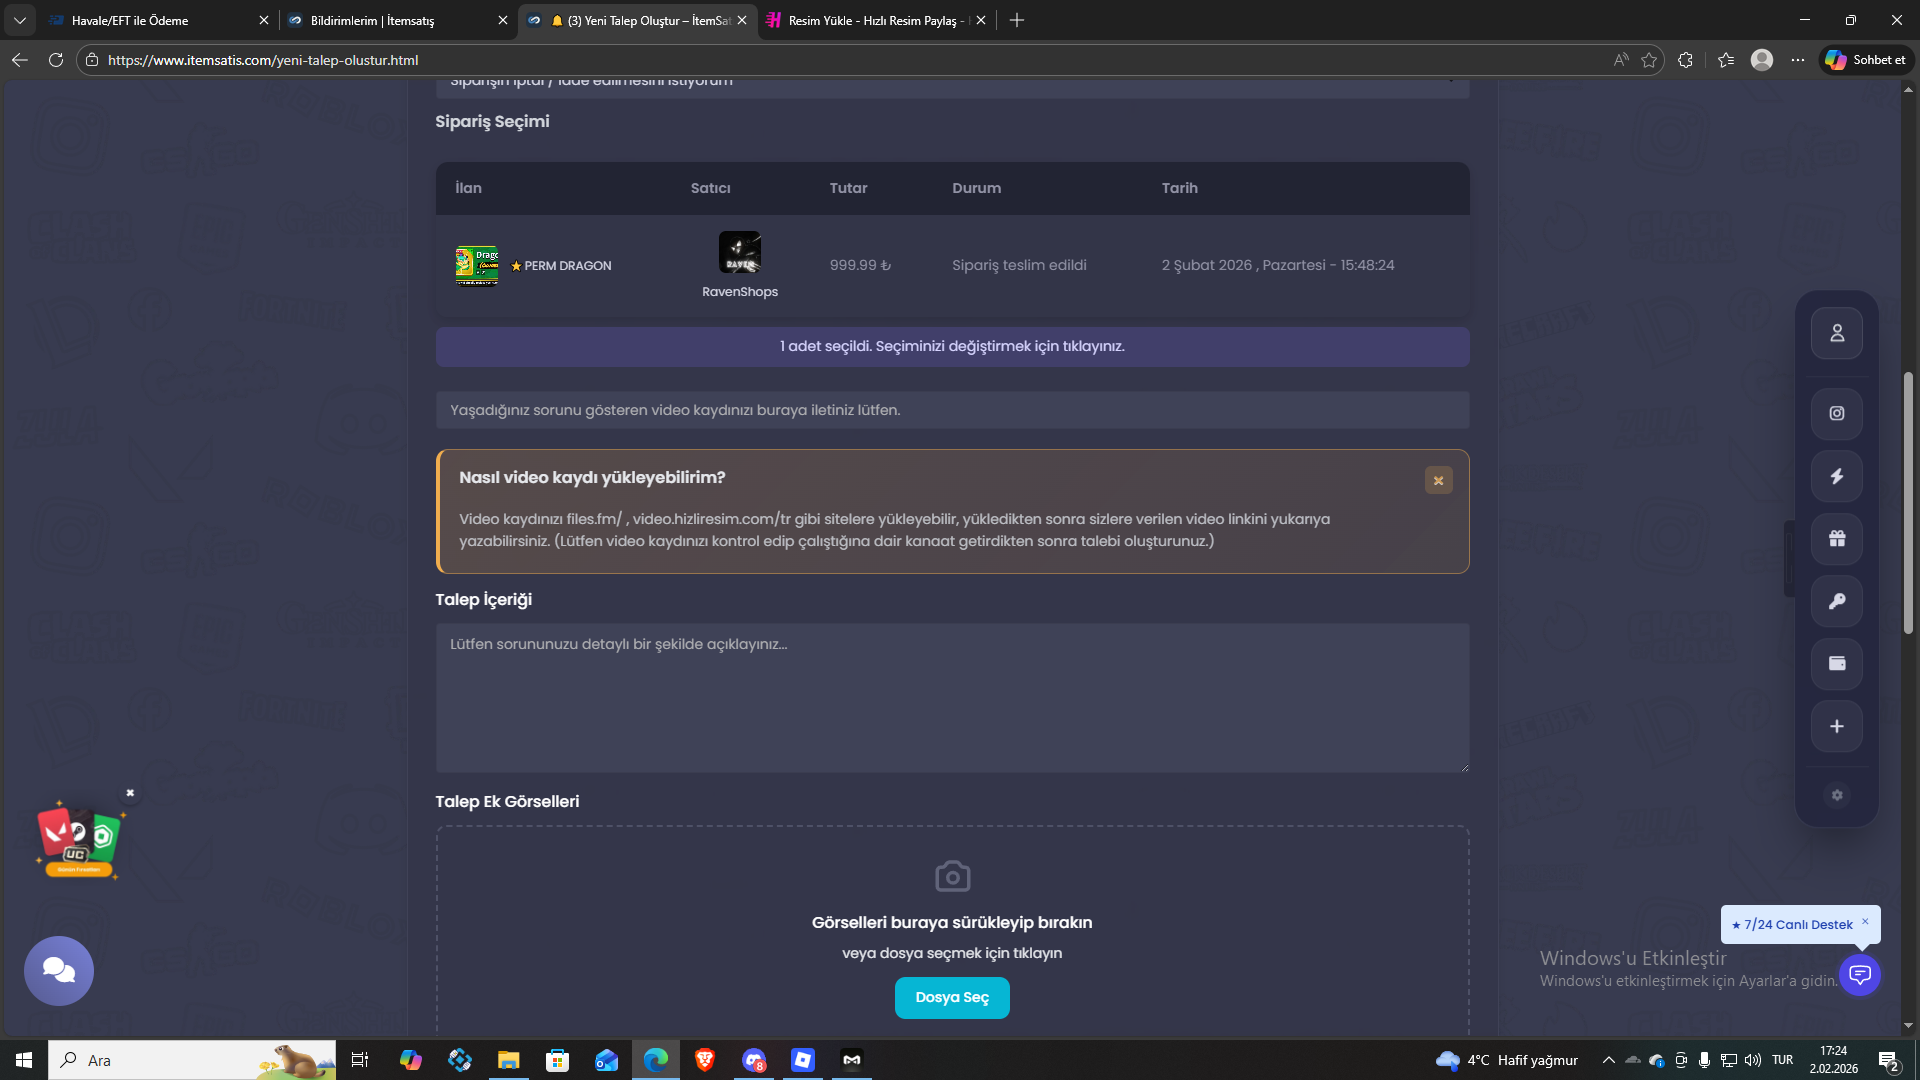Image resolution: width=1920 pixels, height=1080 pixels.
Task: View site information via the lock icon
Action: coord(92,60)
